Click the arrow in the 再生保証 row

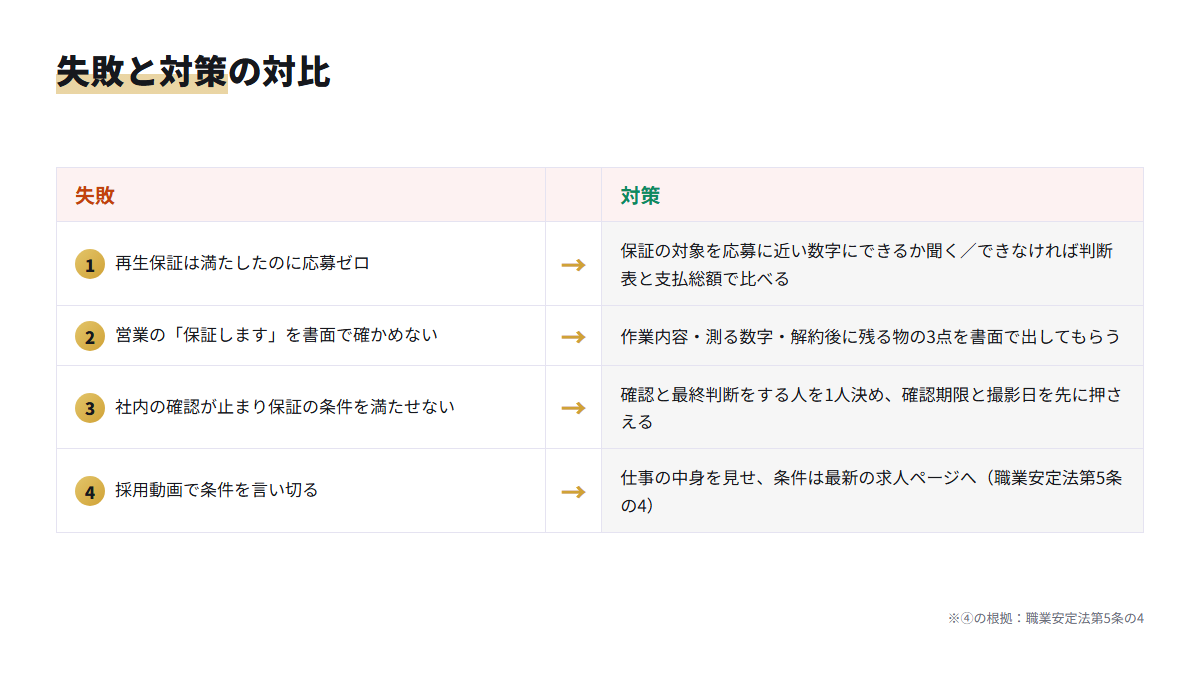(573, 264)
